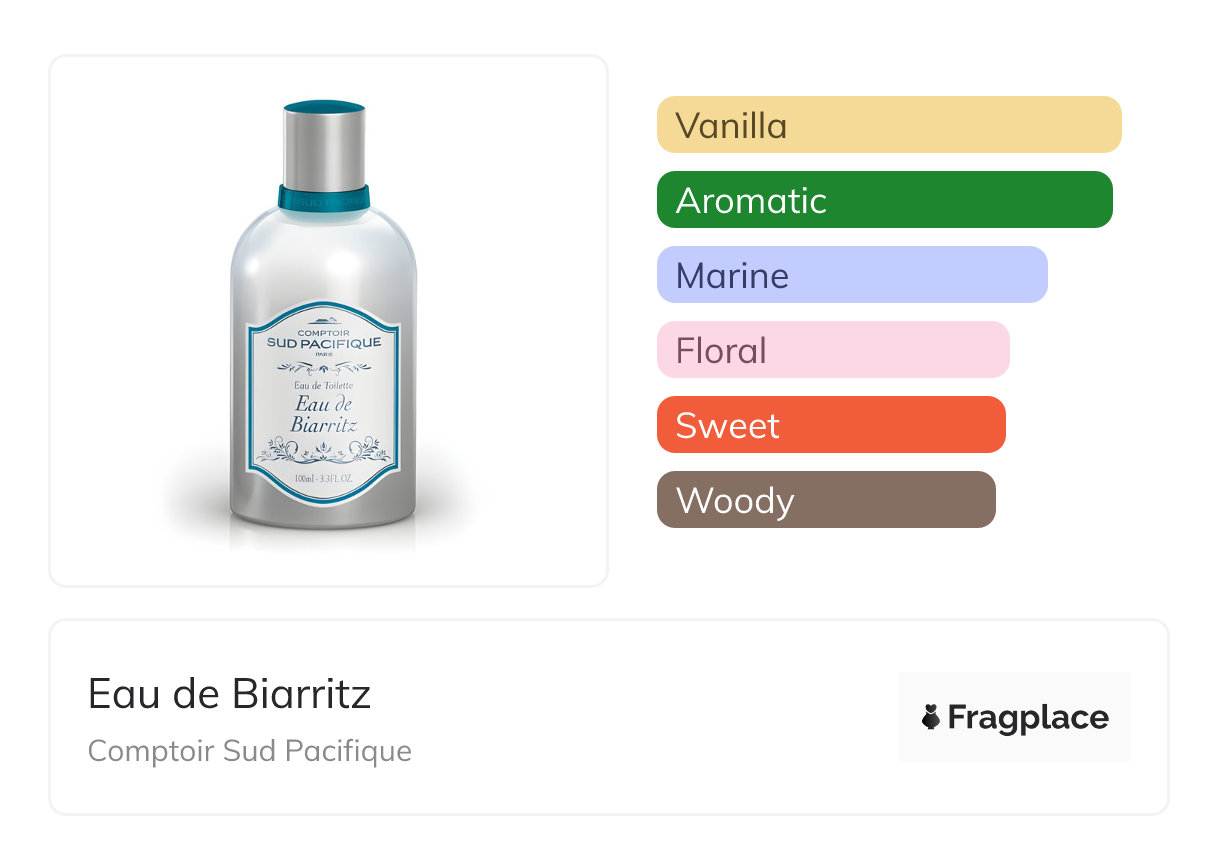Click the Comptoir Sud Pacifique brand subtitle
1218x864 pixels.
click(249, 751)
